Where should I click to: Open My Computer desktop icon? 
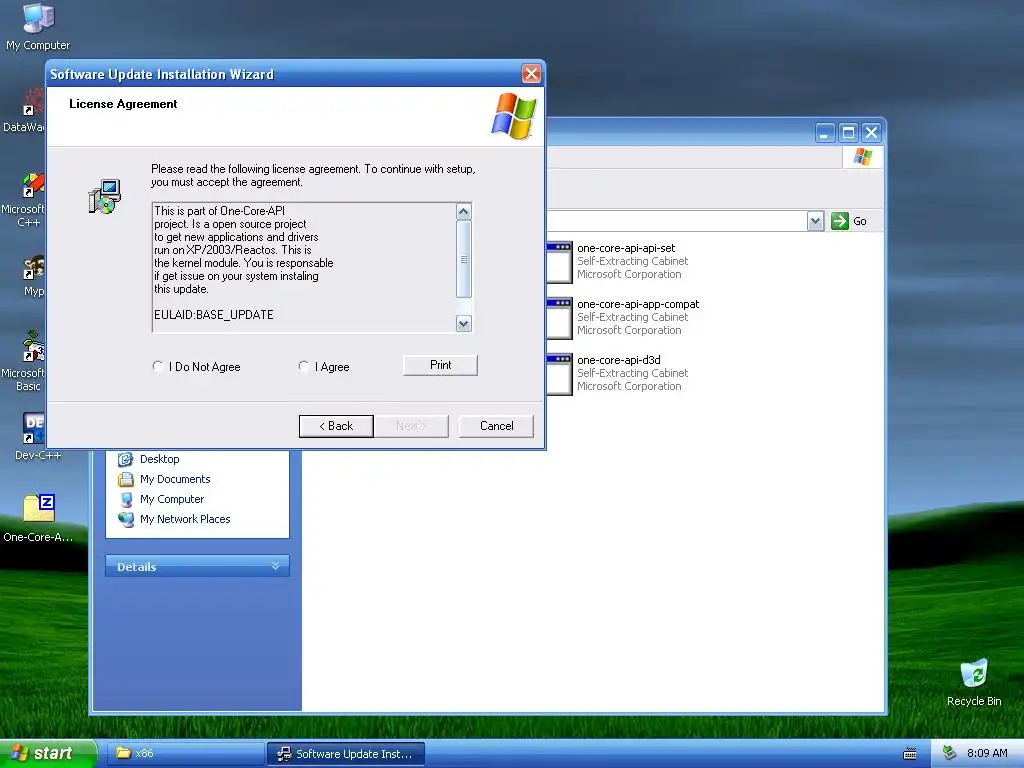coord(38,27)
